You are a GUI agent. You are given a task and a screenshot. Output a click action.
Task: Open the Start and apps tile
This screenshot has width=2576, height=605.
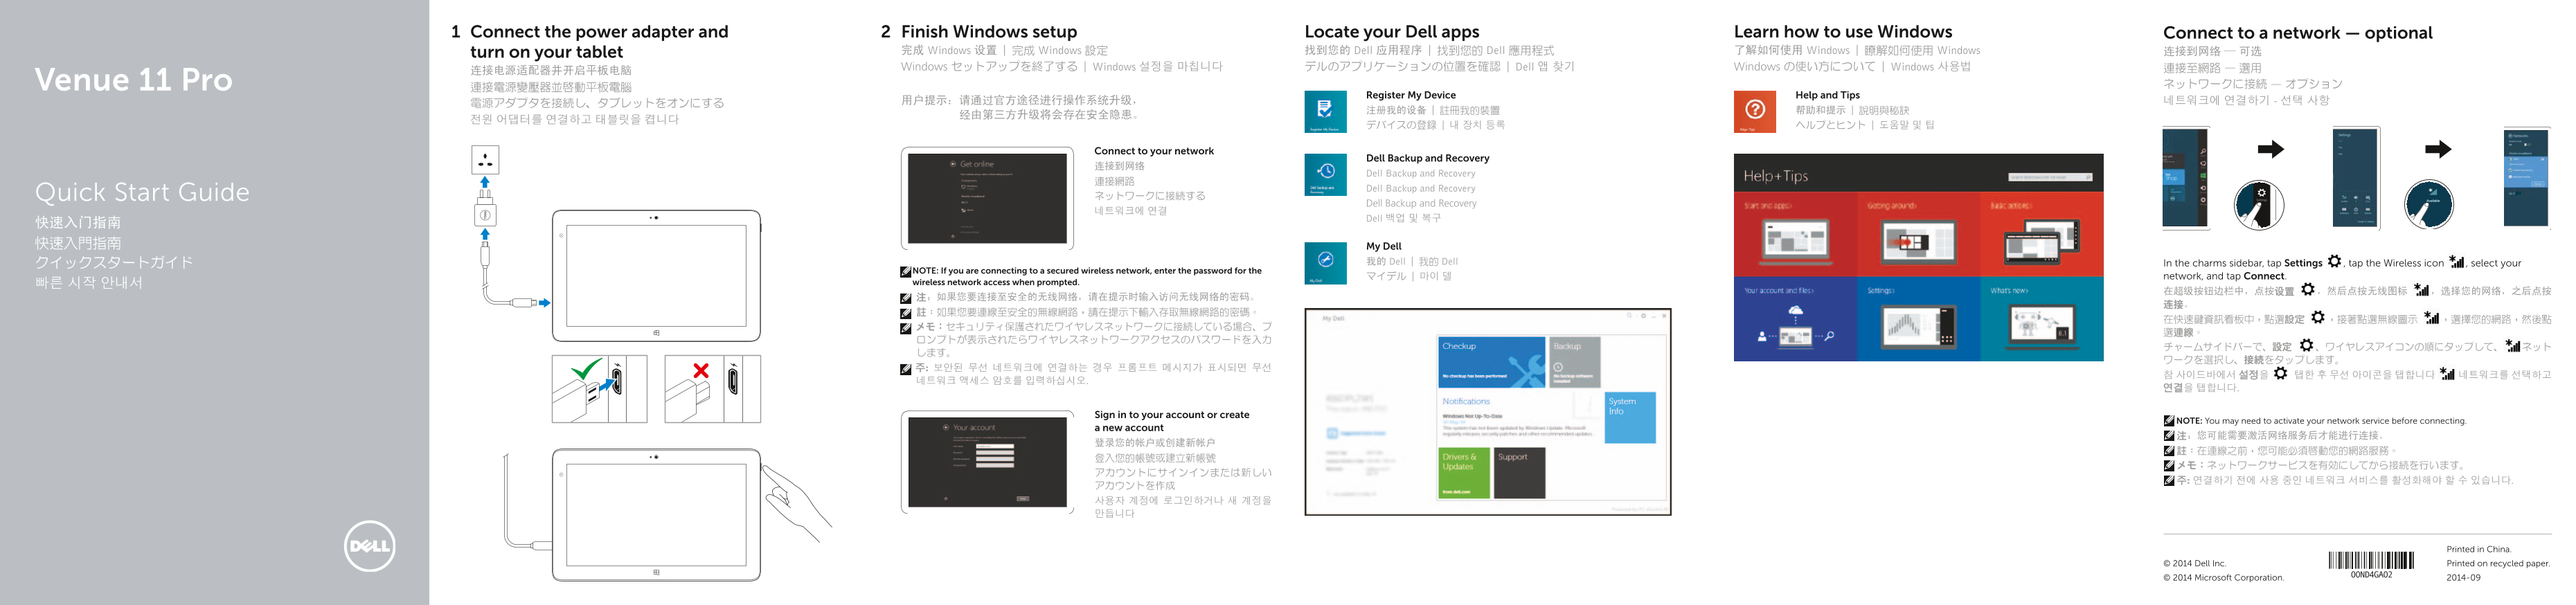[x=1795, y=234]
